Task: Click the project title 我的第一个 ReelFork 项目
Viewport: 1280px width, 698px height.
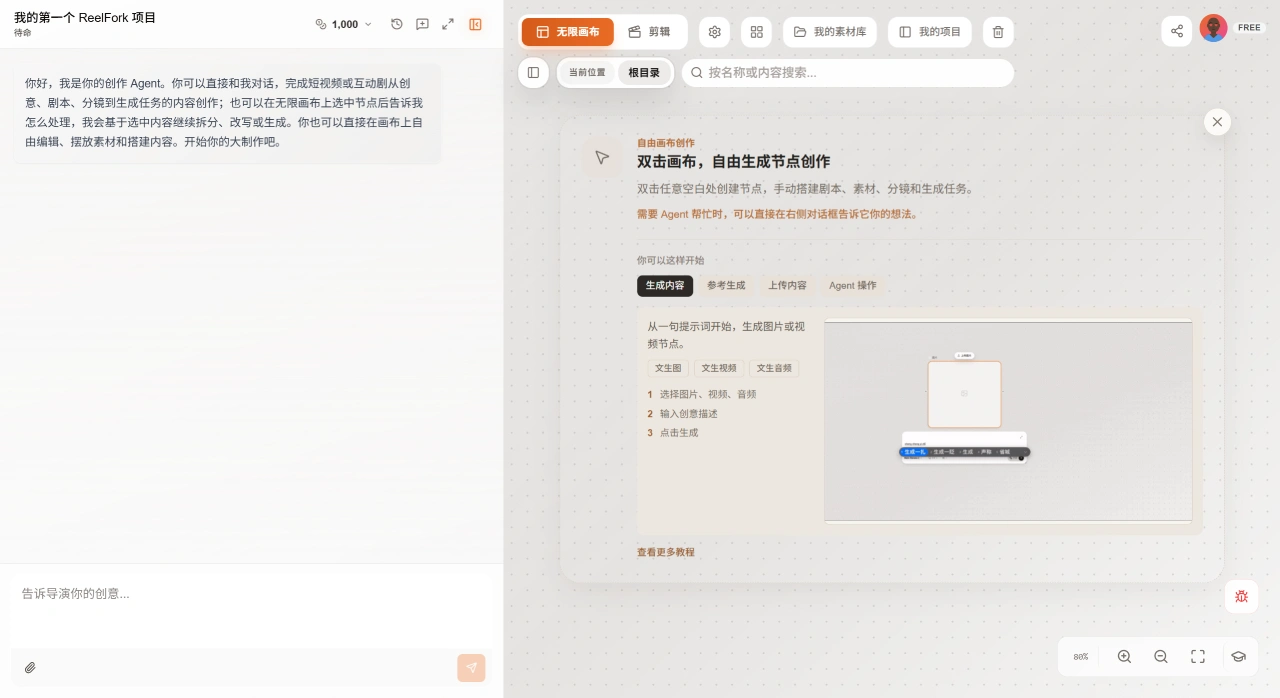Action: pos(85,18)
